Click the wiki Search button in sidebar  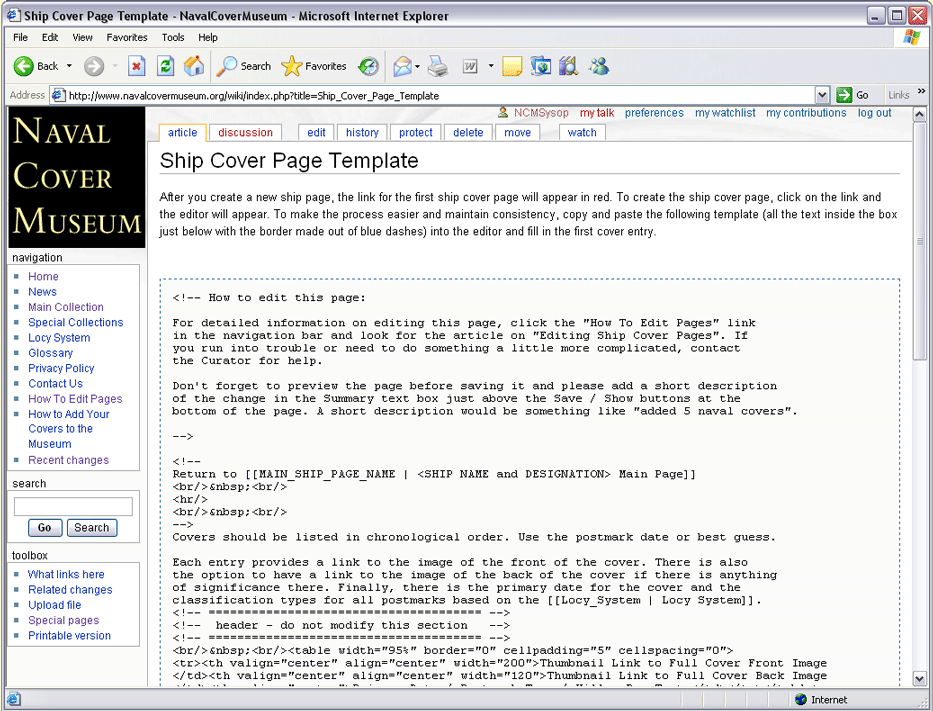[91, 528]
